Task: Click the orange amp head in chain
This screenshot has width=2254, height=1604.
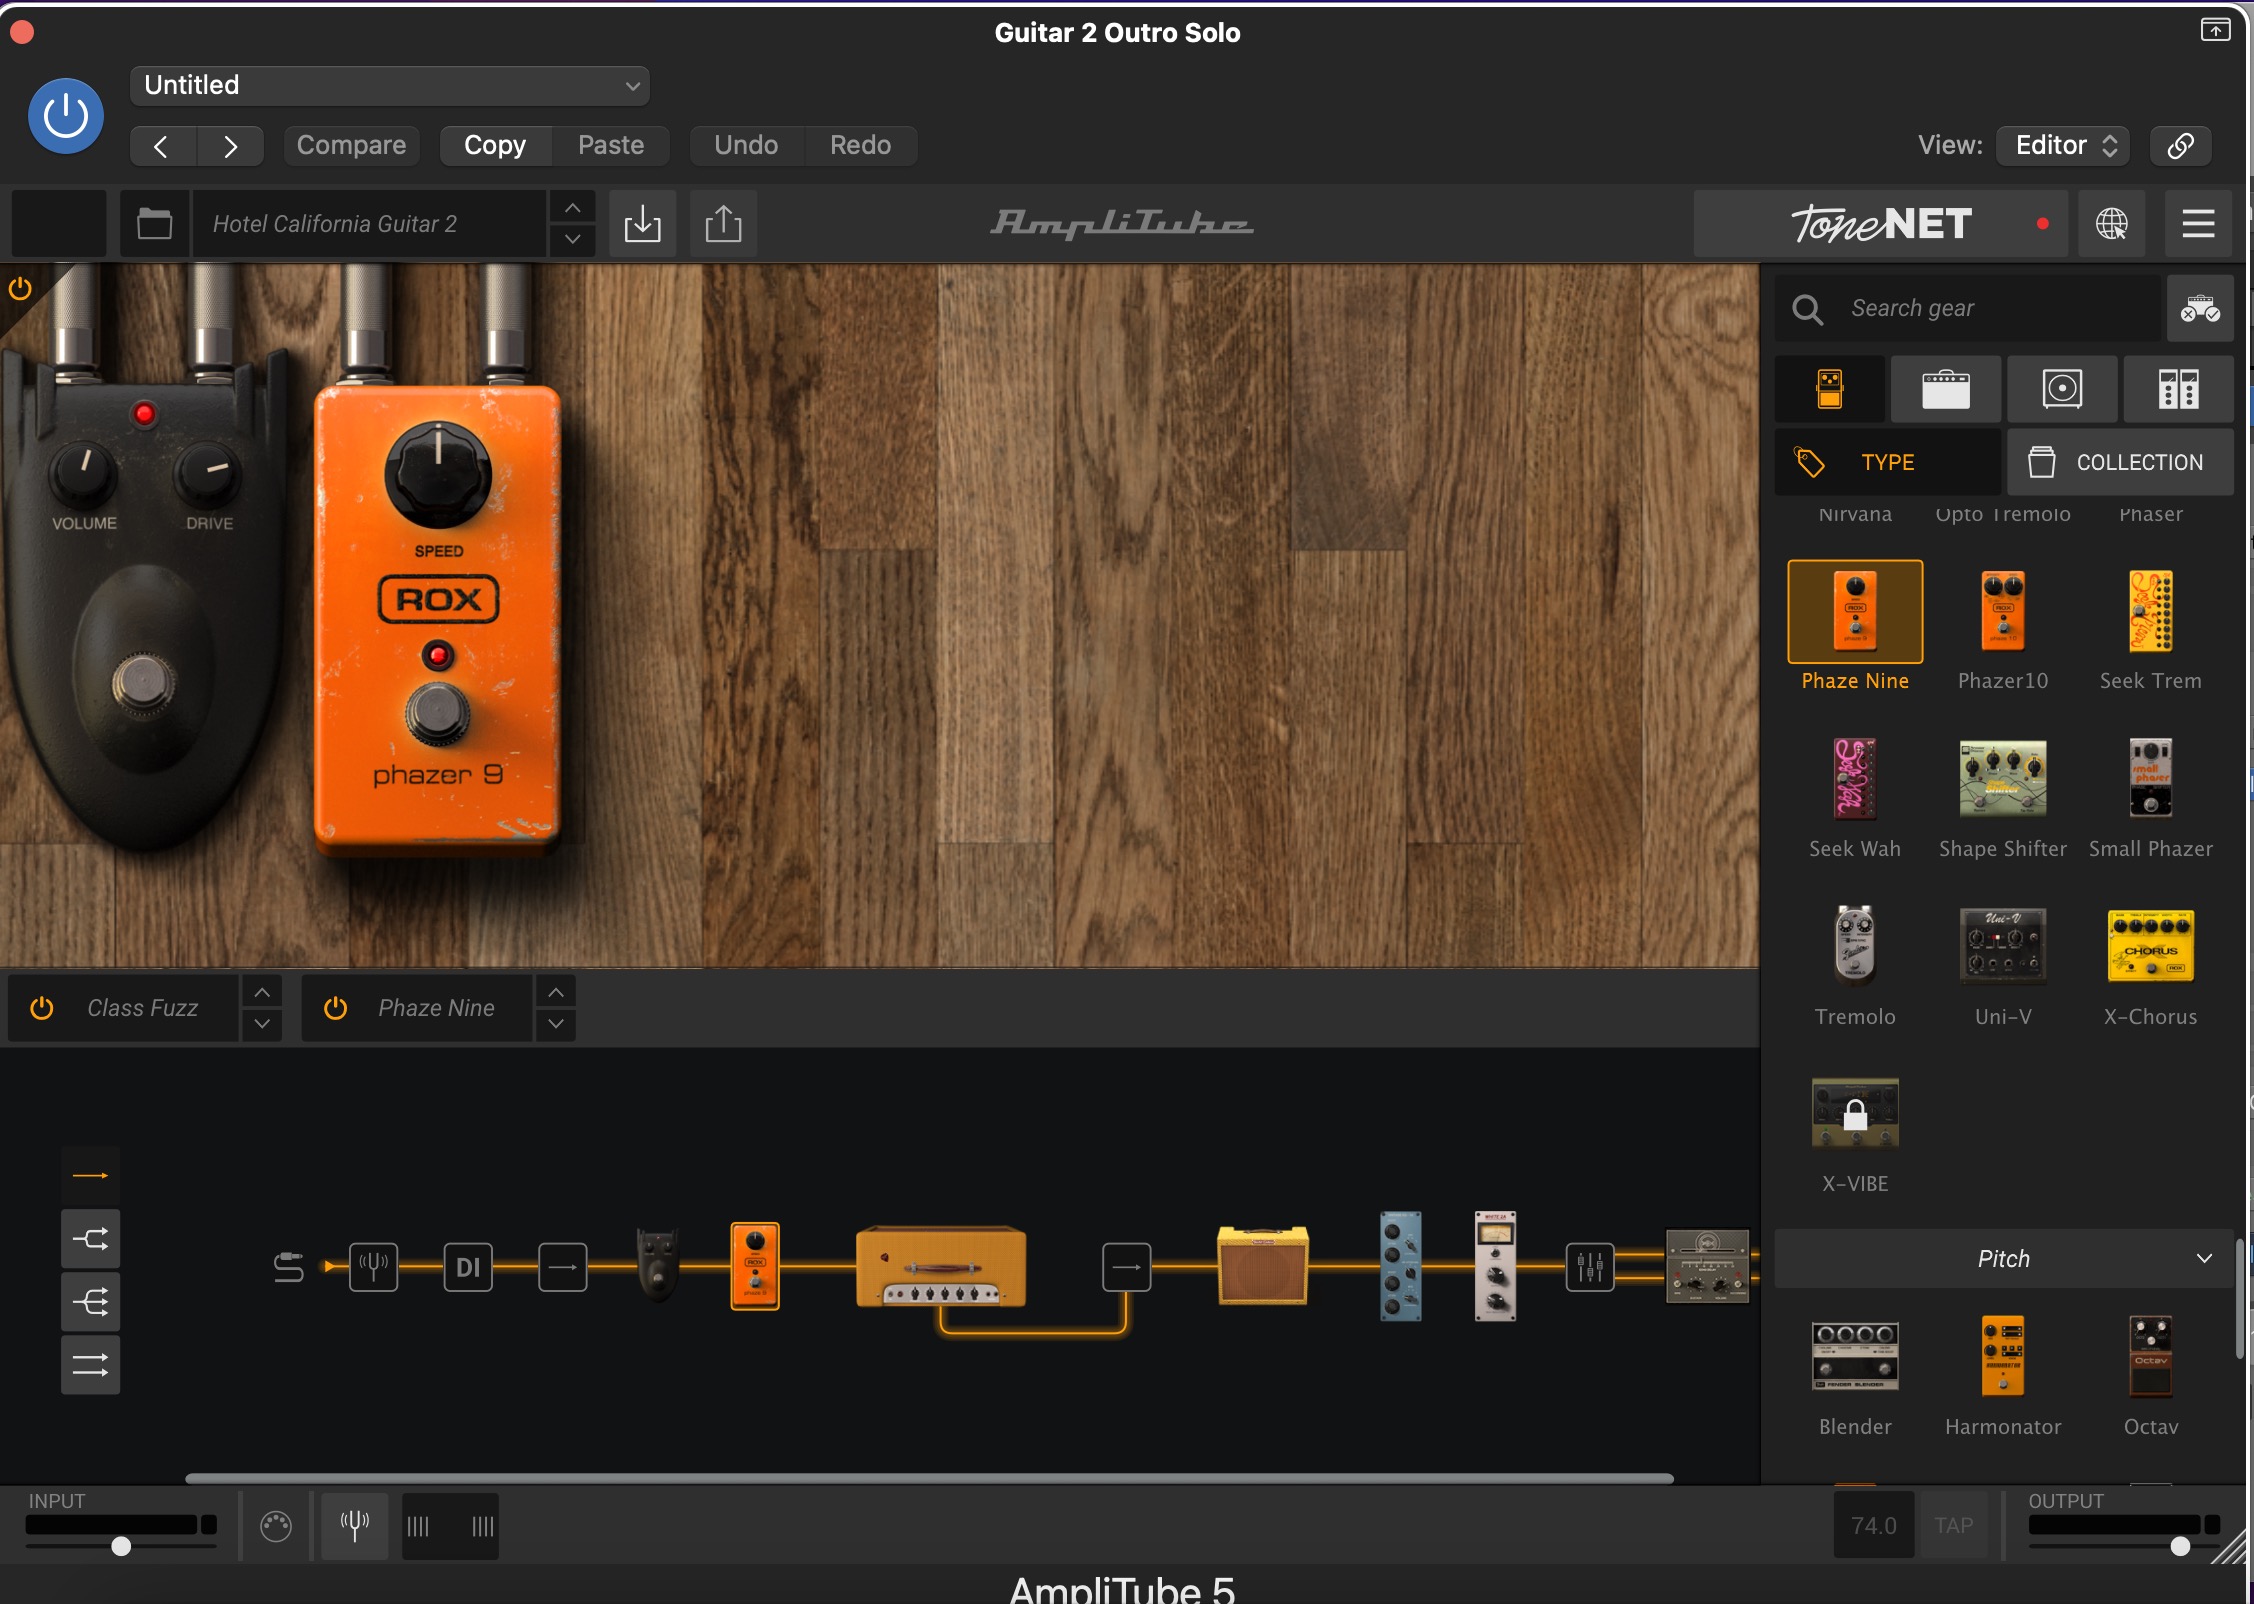Action: (940, 1267)
